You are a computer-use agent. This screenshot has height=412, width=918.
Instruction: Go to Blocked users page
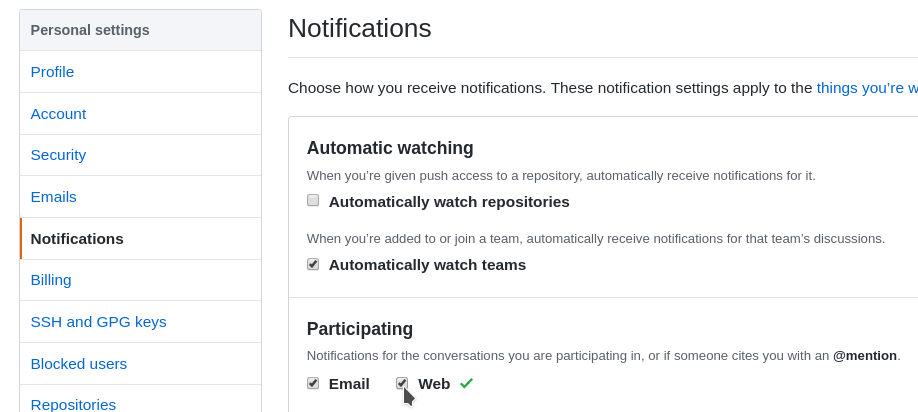79,364
